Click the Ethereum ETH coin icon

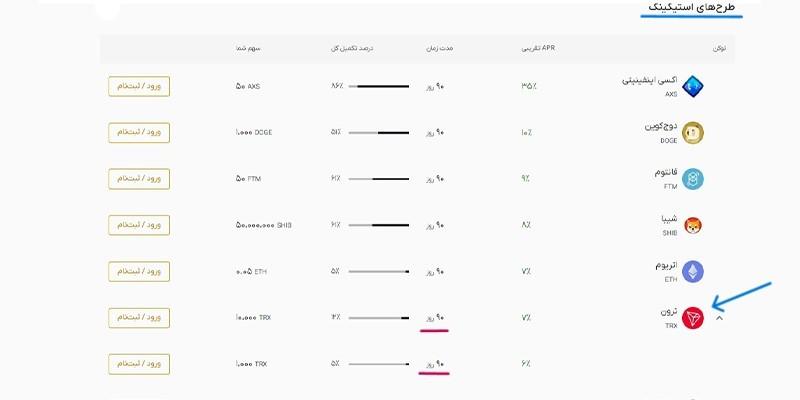[693, 271]
